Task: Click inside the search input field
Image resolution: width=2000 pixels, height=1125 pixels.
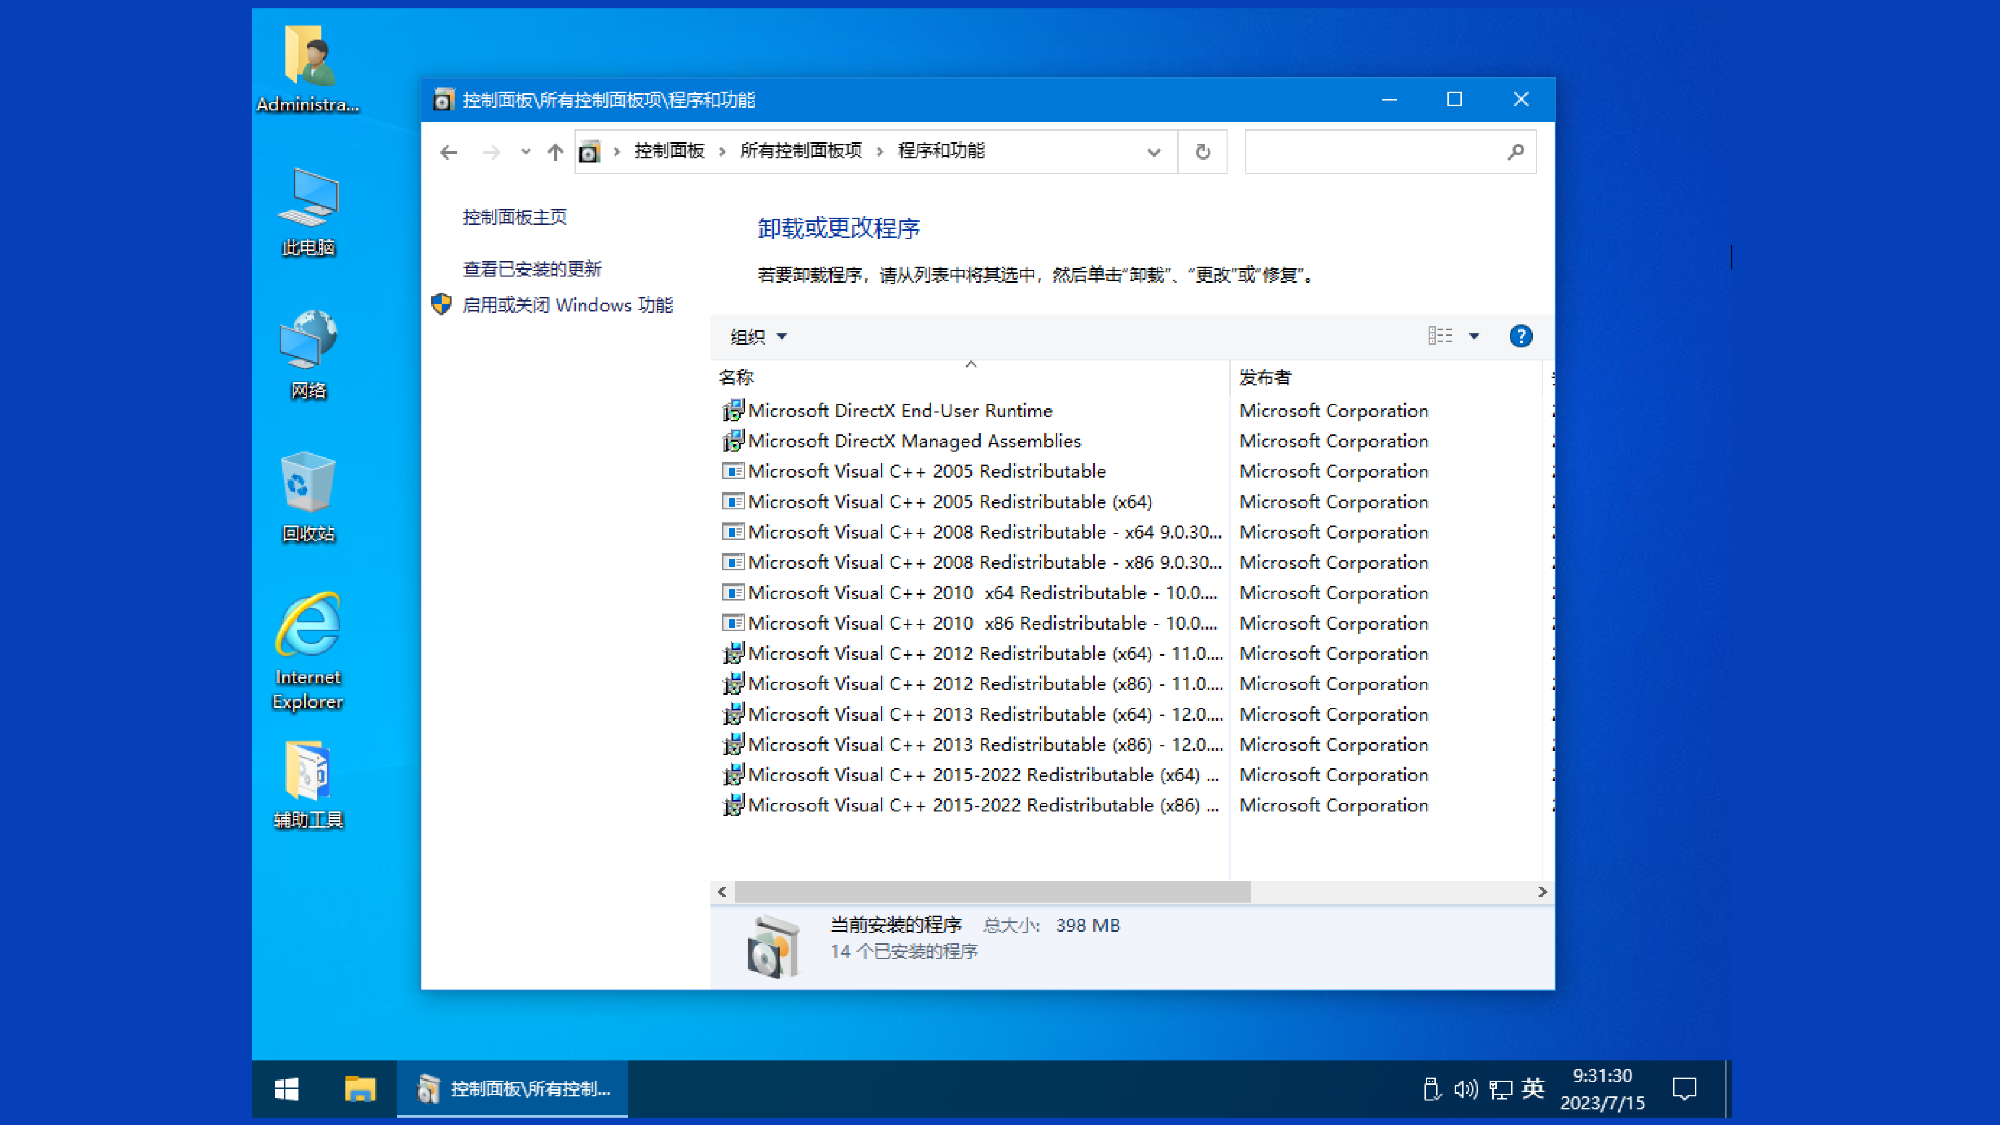Action: [x=1380, y=151]
